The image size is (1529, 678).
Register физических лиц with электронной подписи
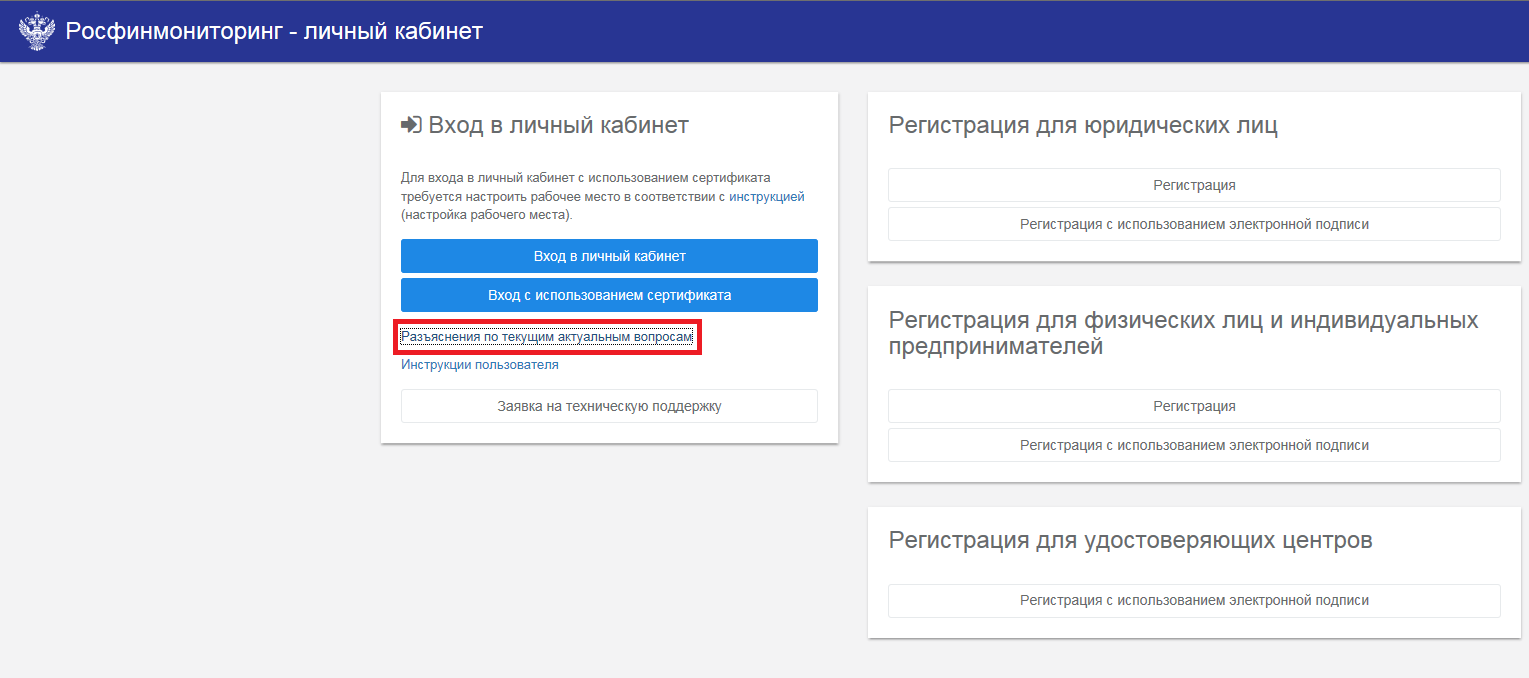pos(1194,445)
